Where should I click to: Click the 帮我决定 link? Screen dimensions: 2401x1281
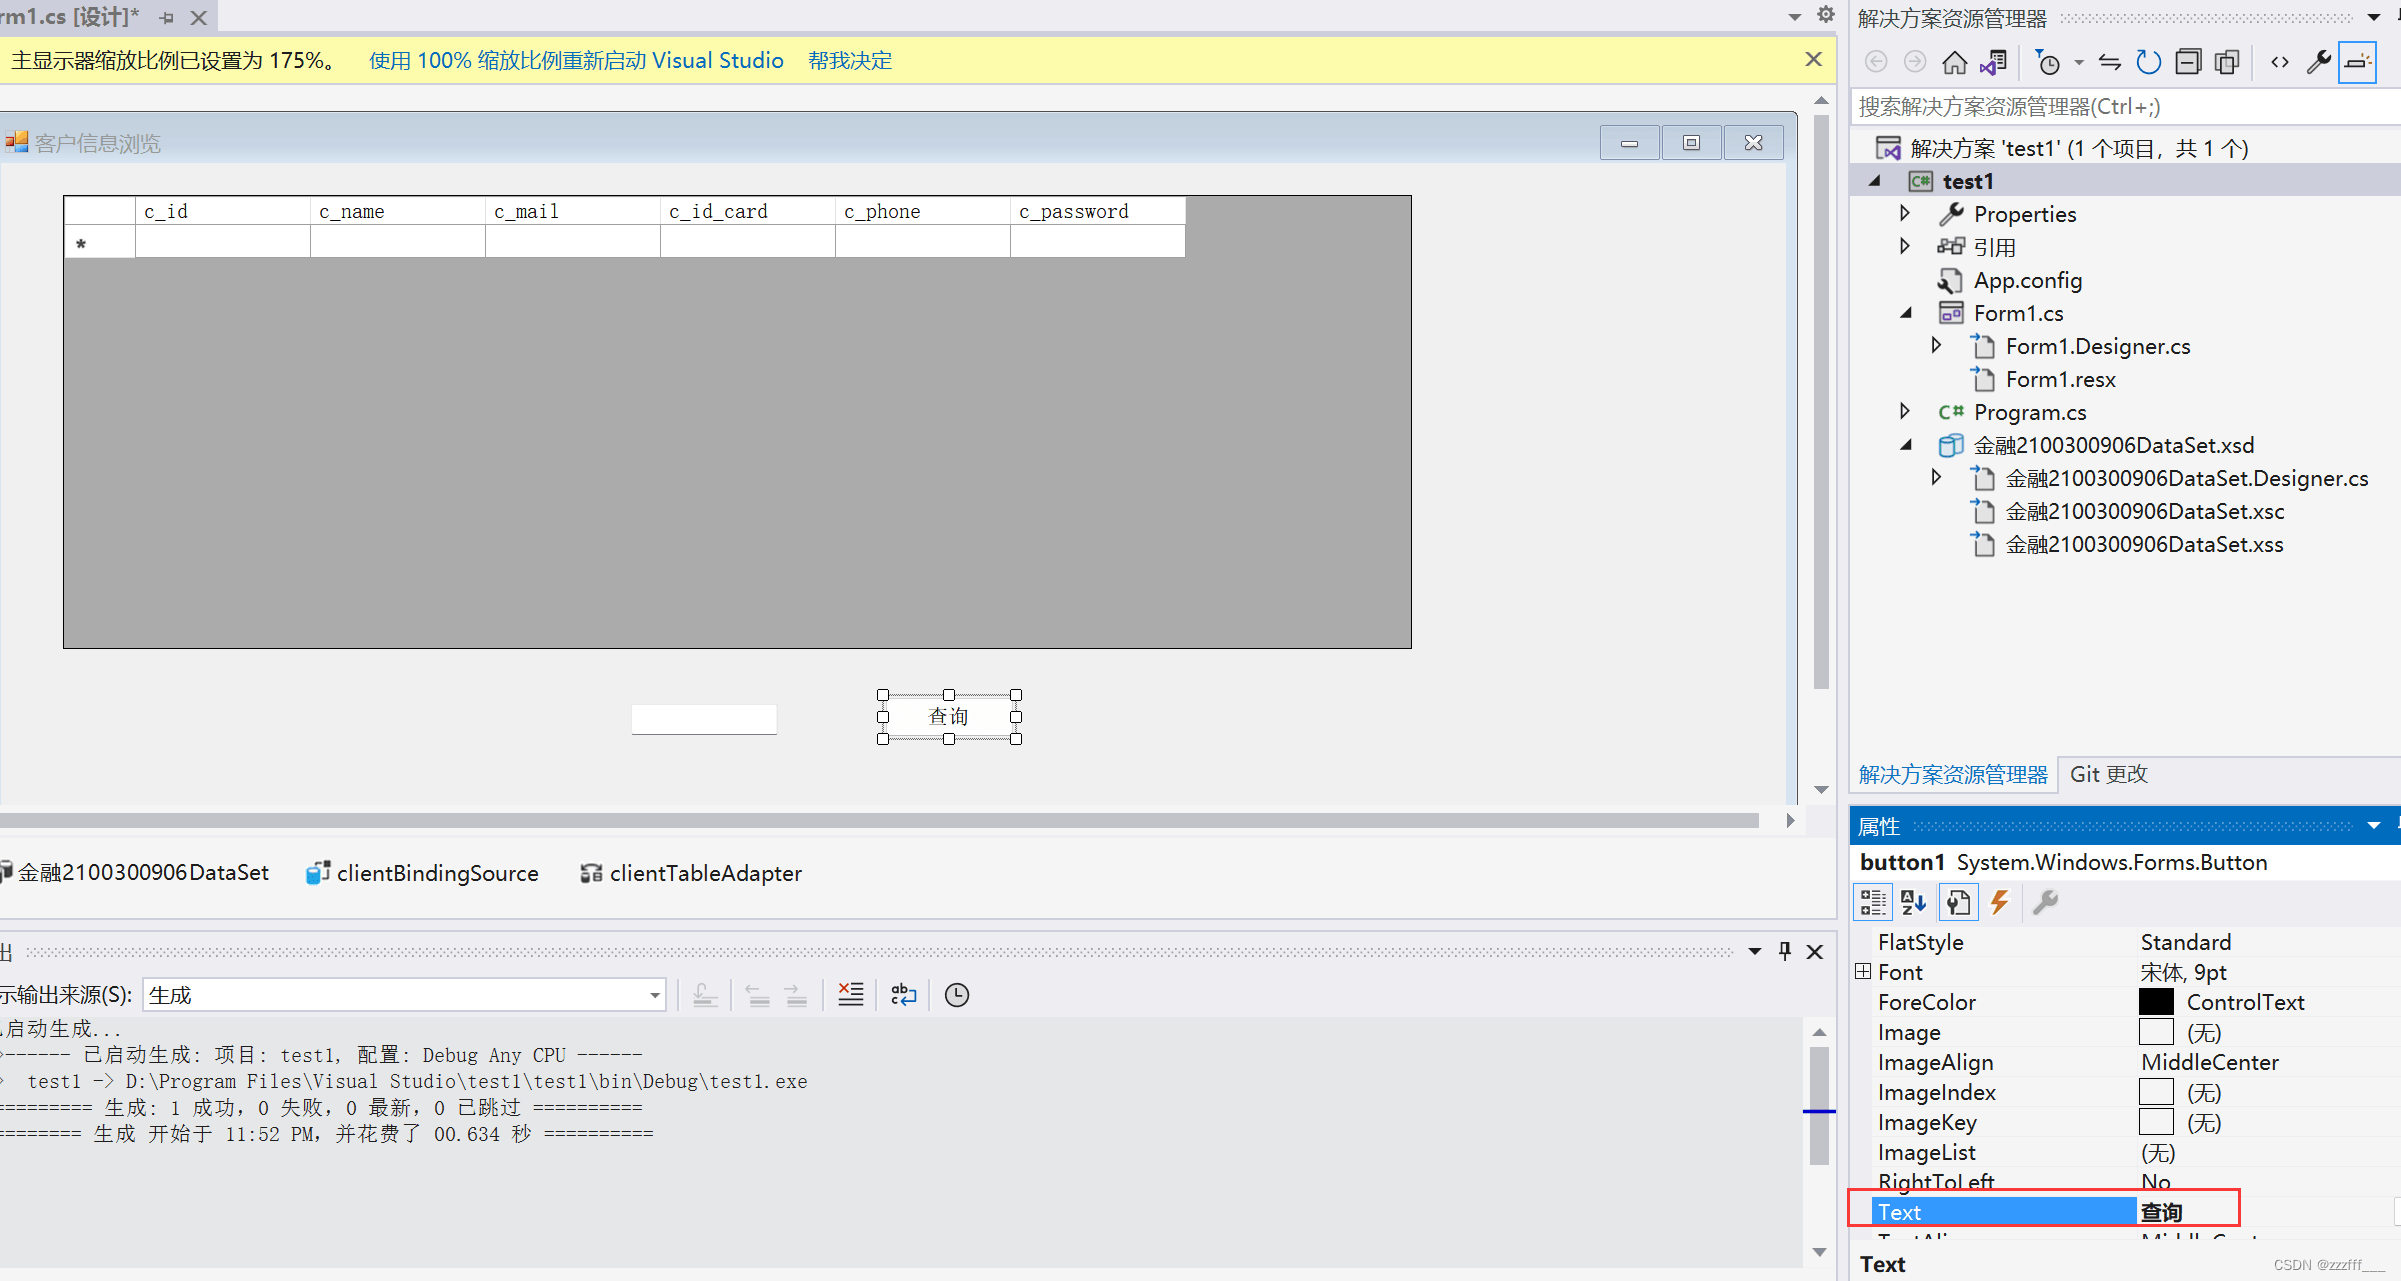850,61
